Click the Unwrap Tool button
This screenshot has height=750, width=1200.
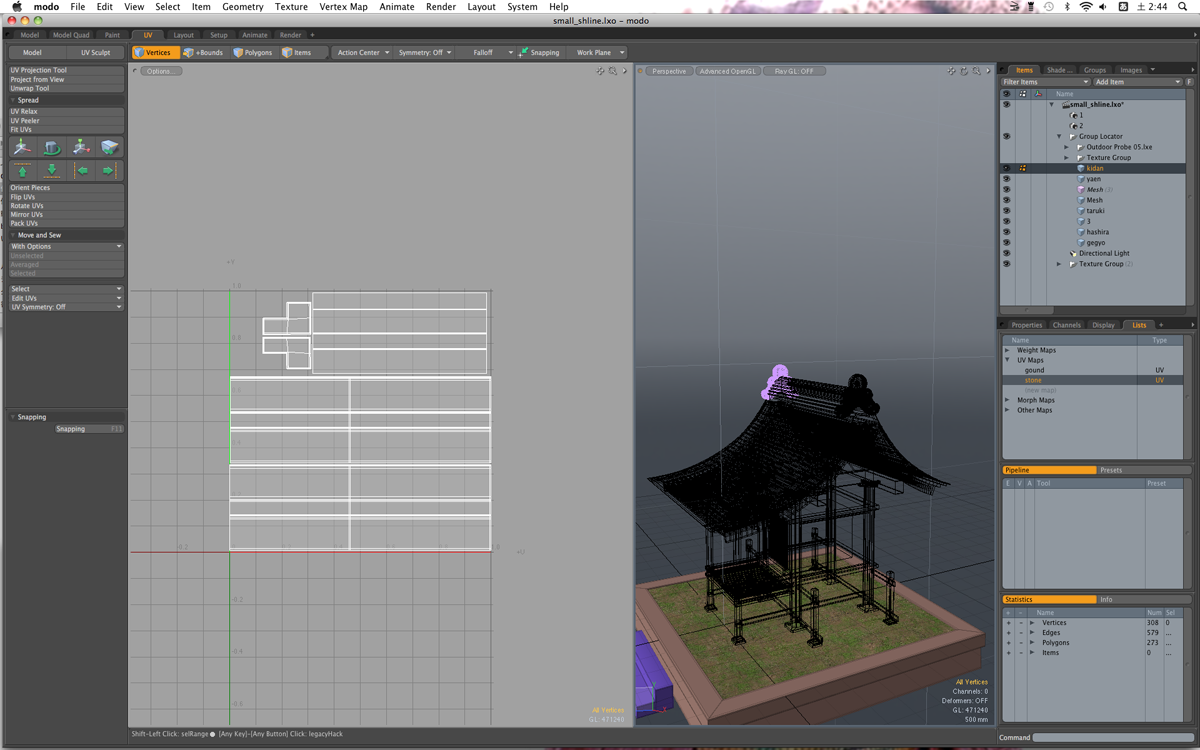[x=66, y=89]
